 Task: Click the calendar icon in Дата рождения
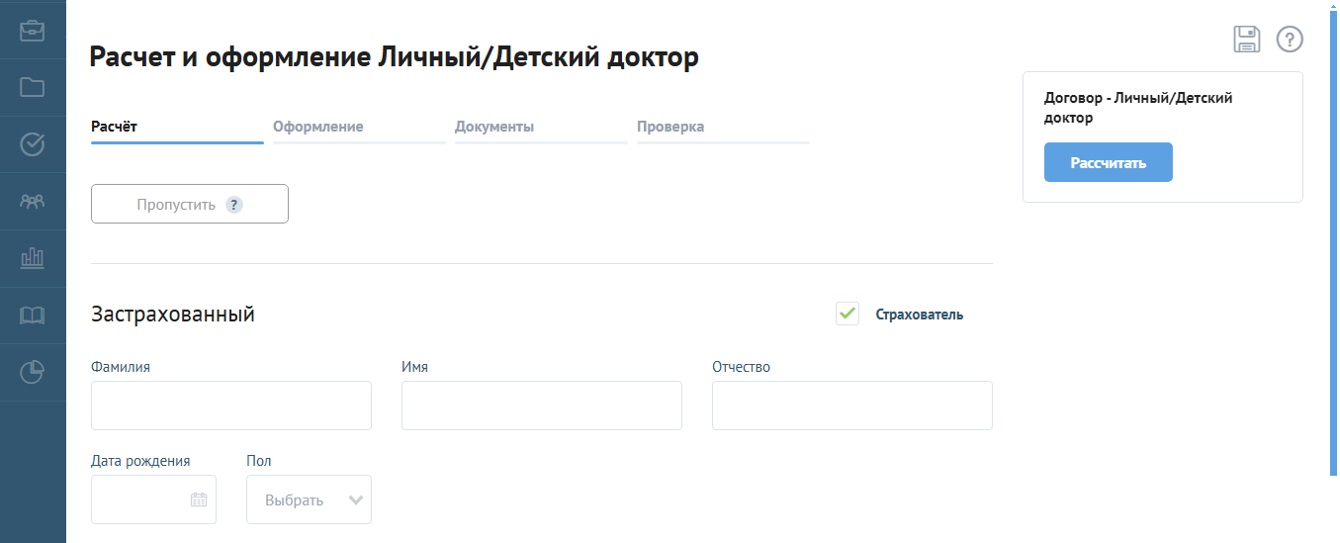(199, 500)
